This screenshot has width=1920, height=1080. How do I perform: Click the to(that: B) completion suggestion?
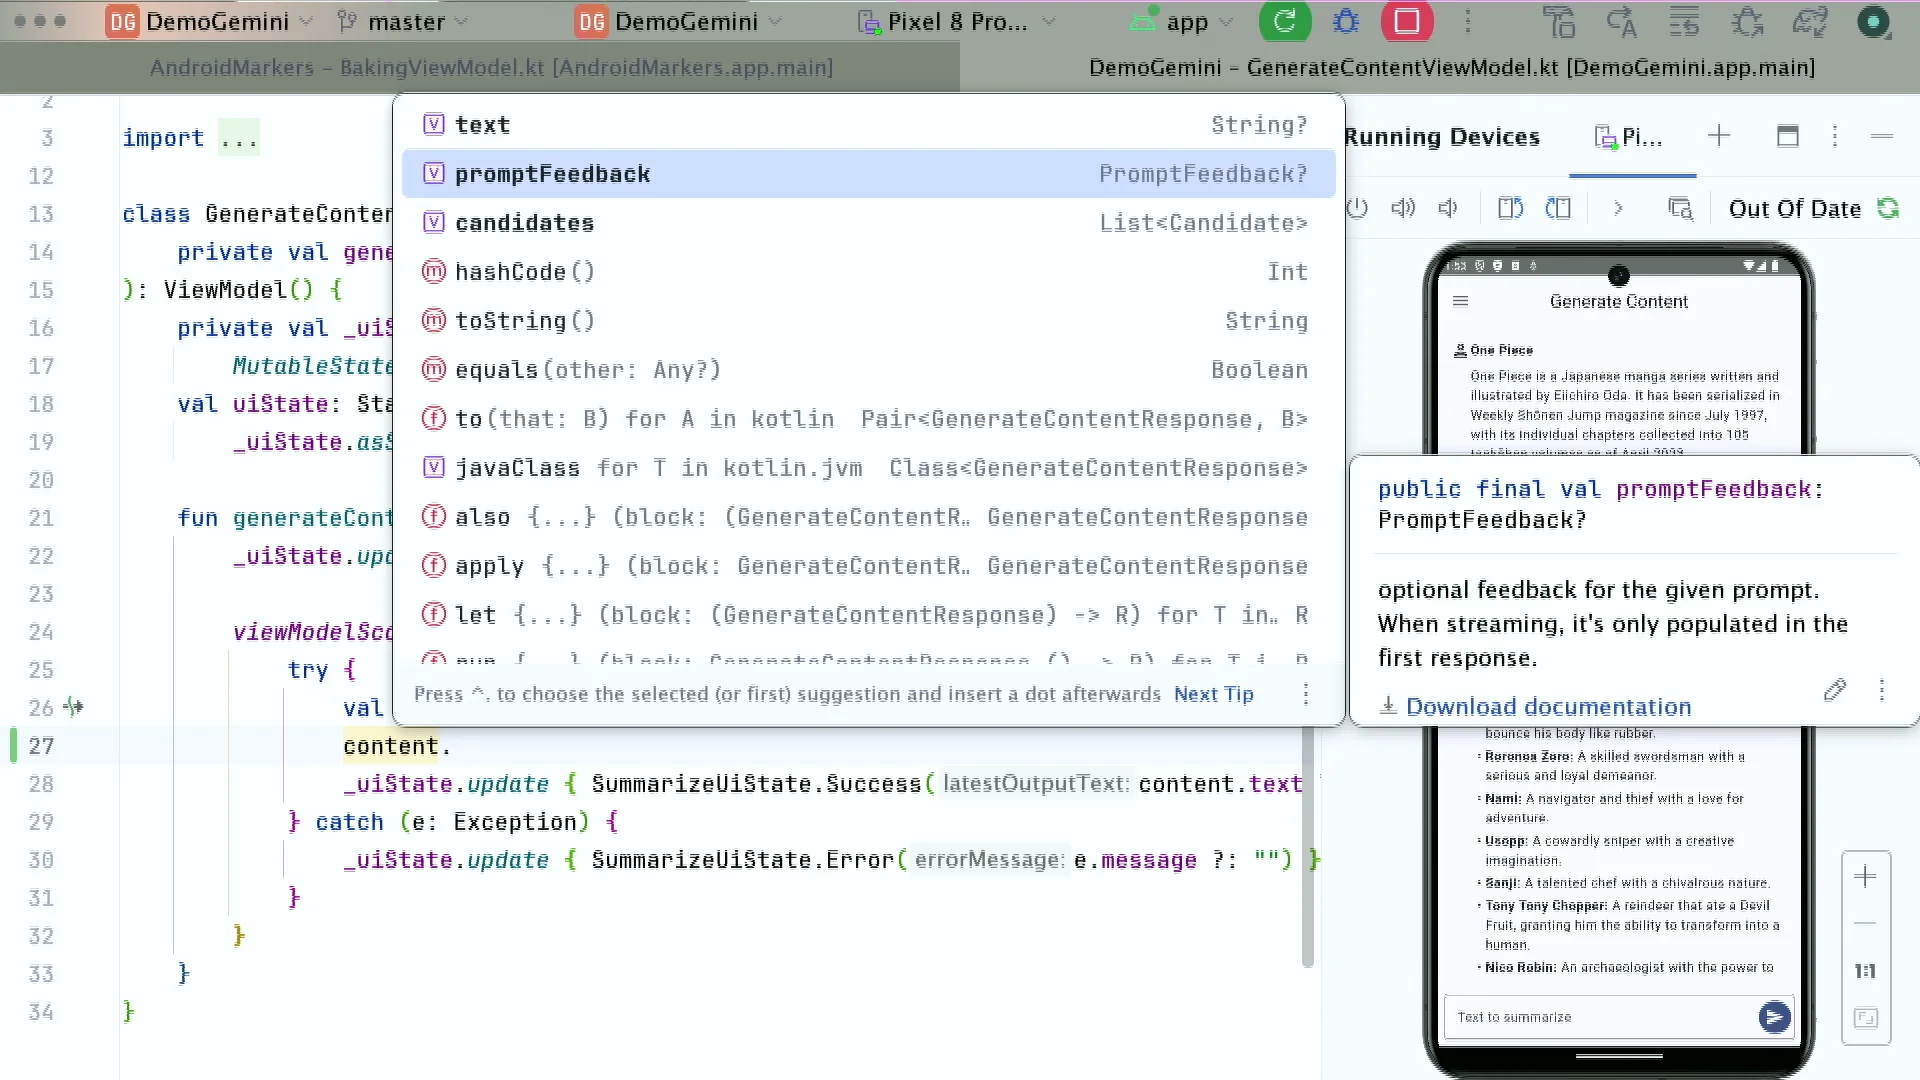(x=868, y=419)
